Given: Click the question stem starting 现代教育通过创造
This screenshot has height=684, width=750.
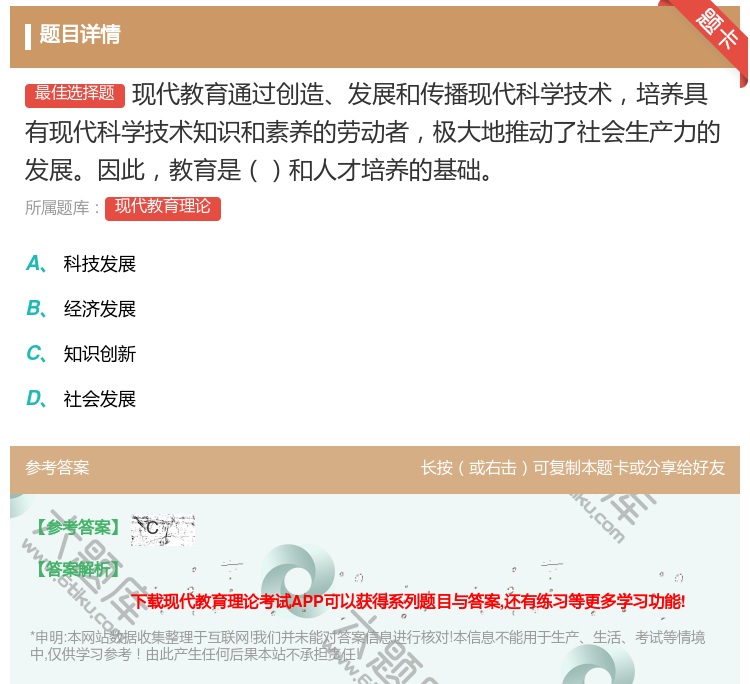Looking at the screenshot, I should [373, 132].
